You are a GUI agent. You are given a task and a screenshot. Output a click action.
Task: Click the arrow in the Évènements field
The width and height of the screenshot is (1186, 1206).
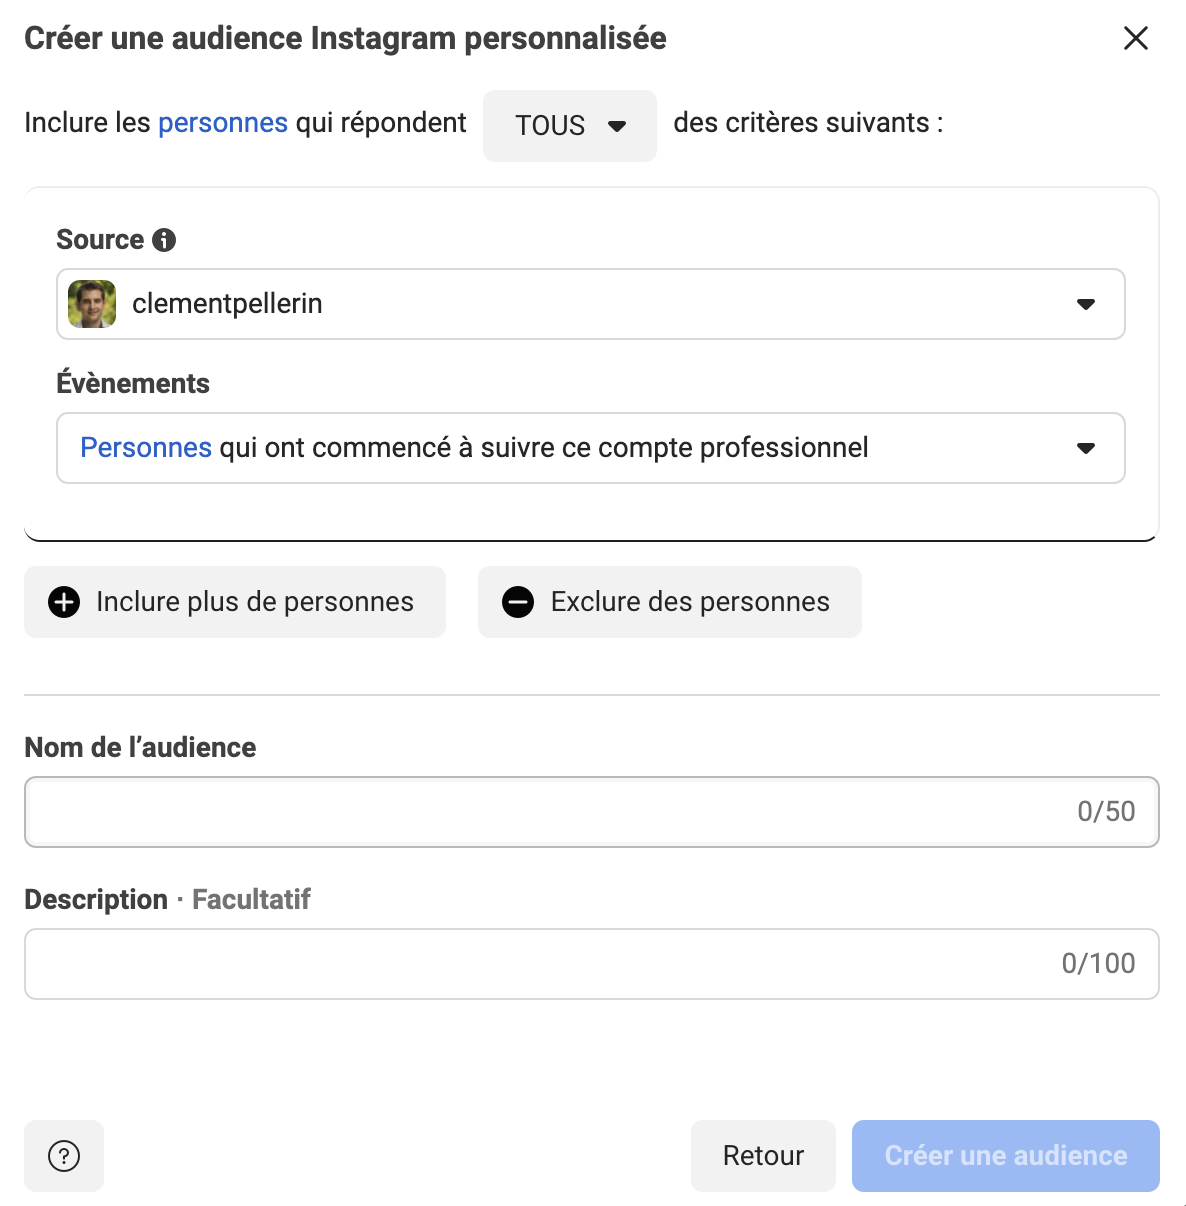tap(1086, 448)
